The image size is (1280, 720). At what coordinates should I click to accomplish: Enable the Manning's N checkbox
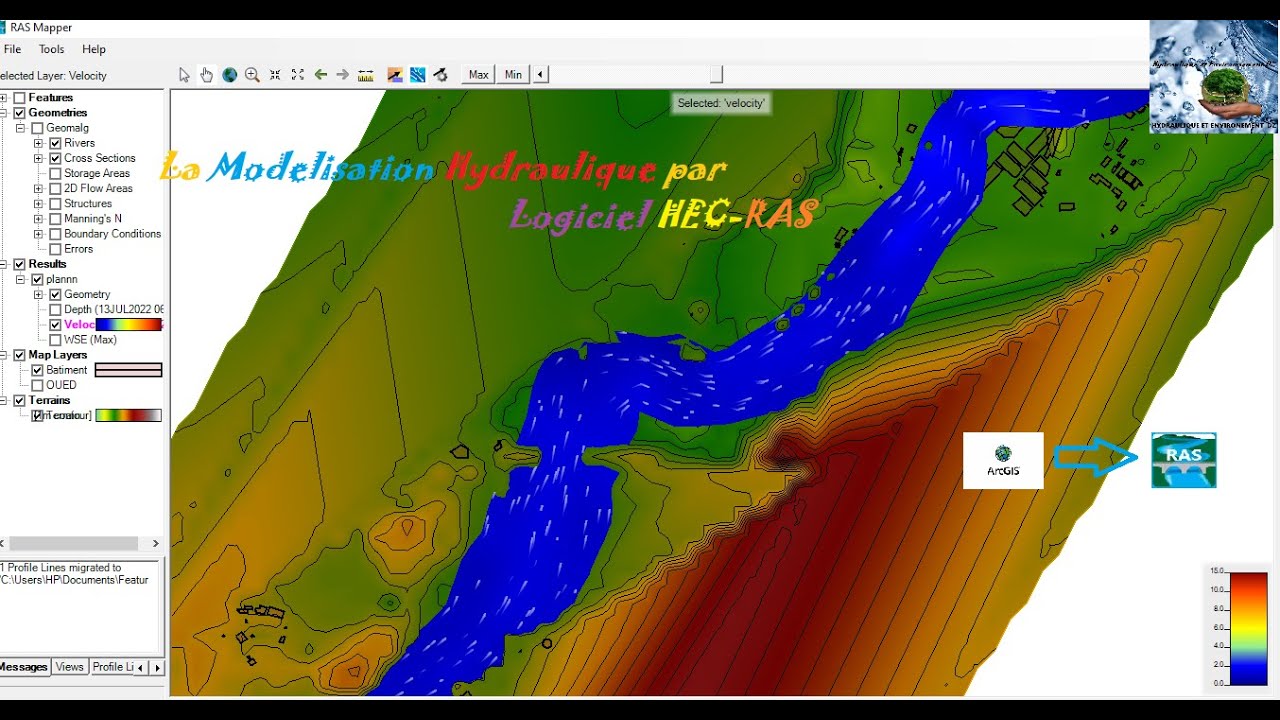tap(55, 219)
